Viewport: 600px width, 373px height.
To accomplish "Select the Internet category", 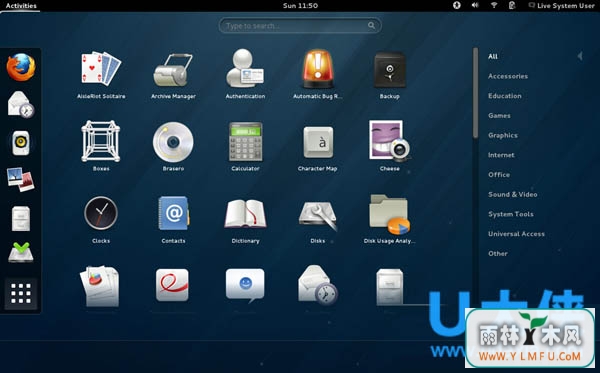I will coord(501,155).
